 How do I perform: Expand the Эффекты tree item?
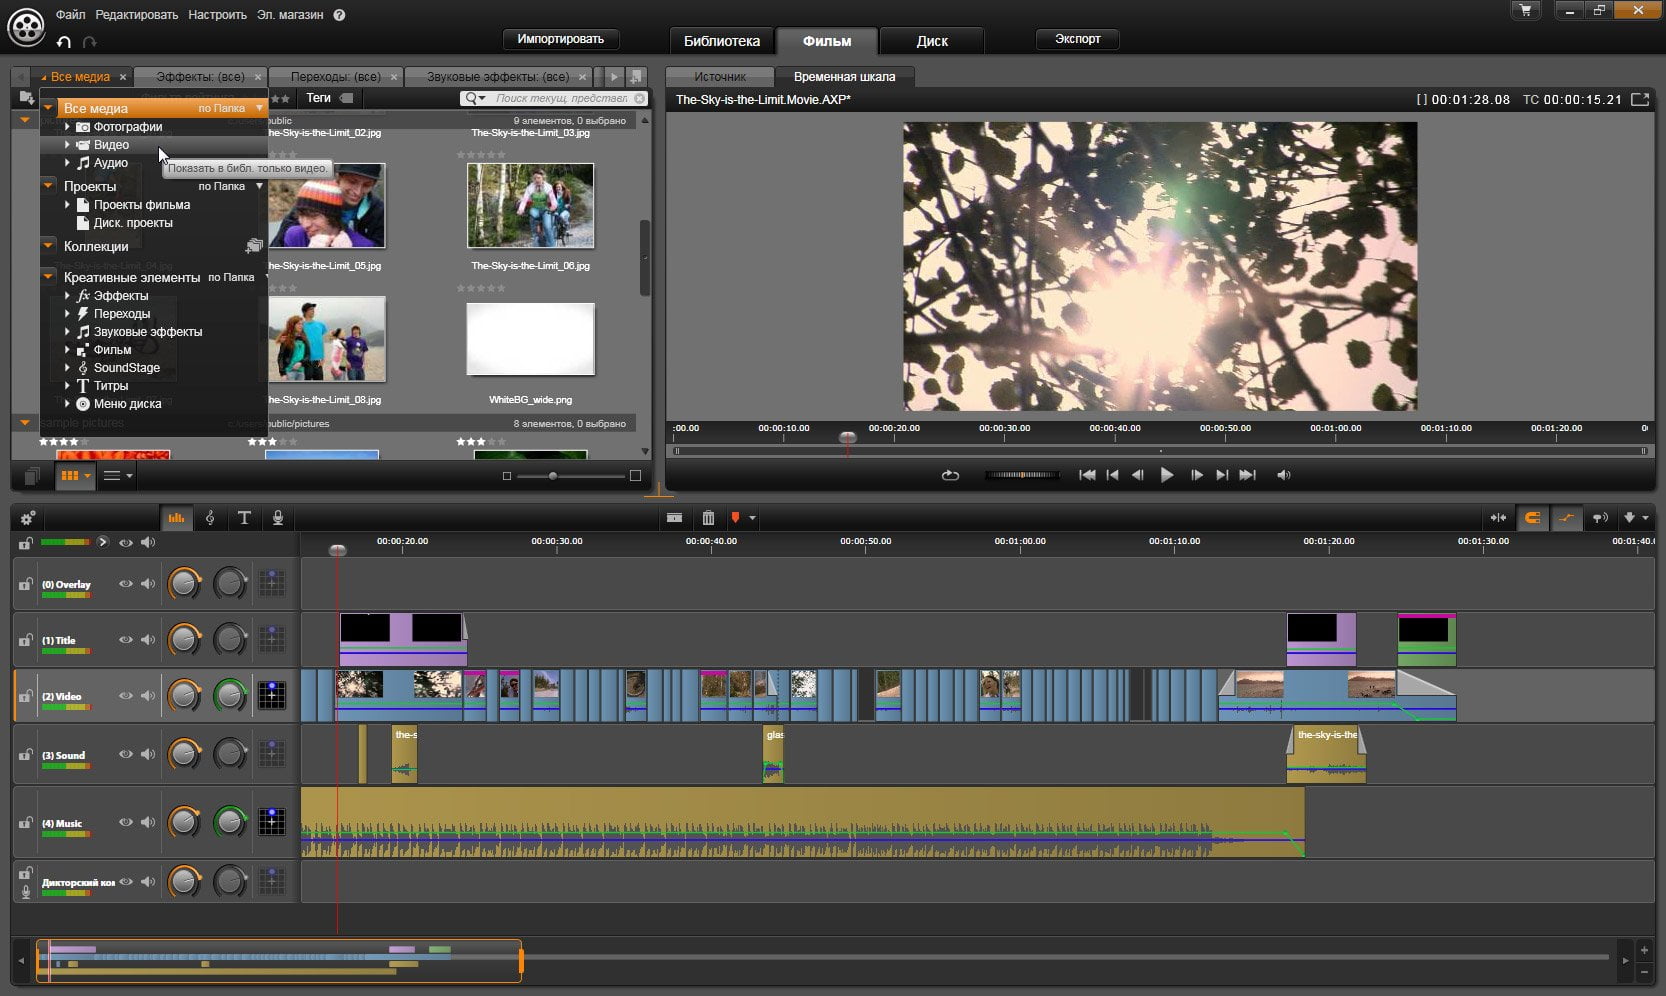[67, 296]
